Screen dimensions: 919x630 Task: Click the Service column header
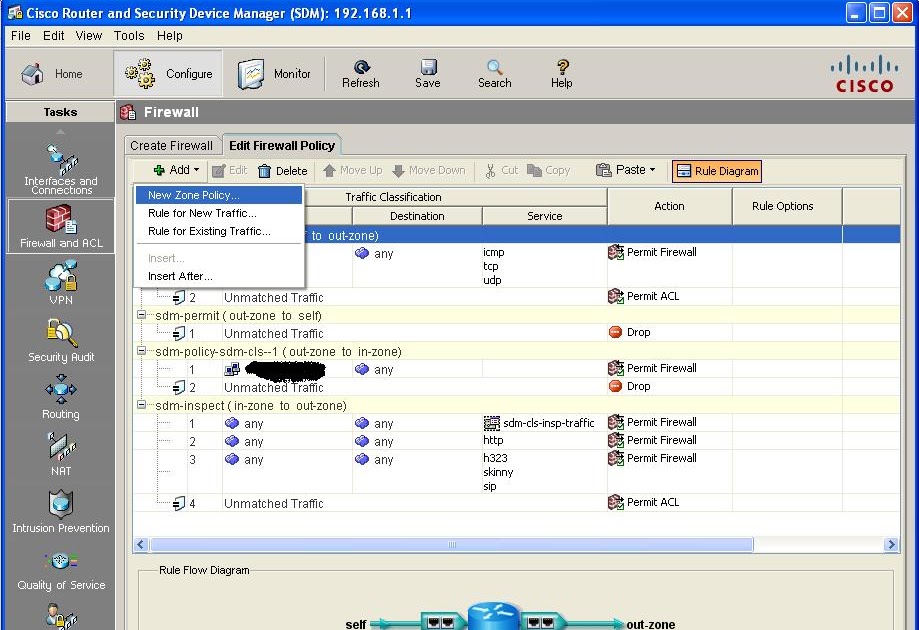(544, 216)
